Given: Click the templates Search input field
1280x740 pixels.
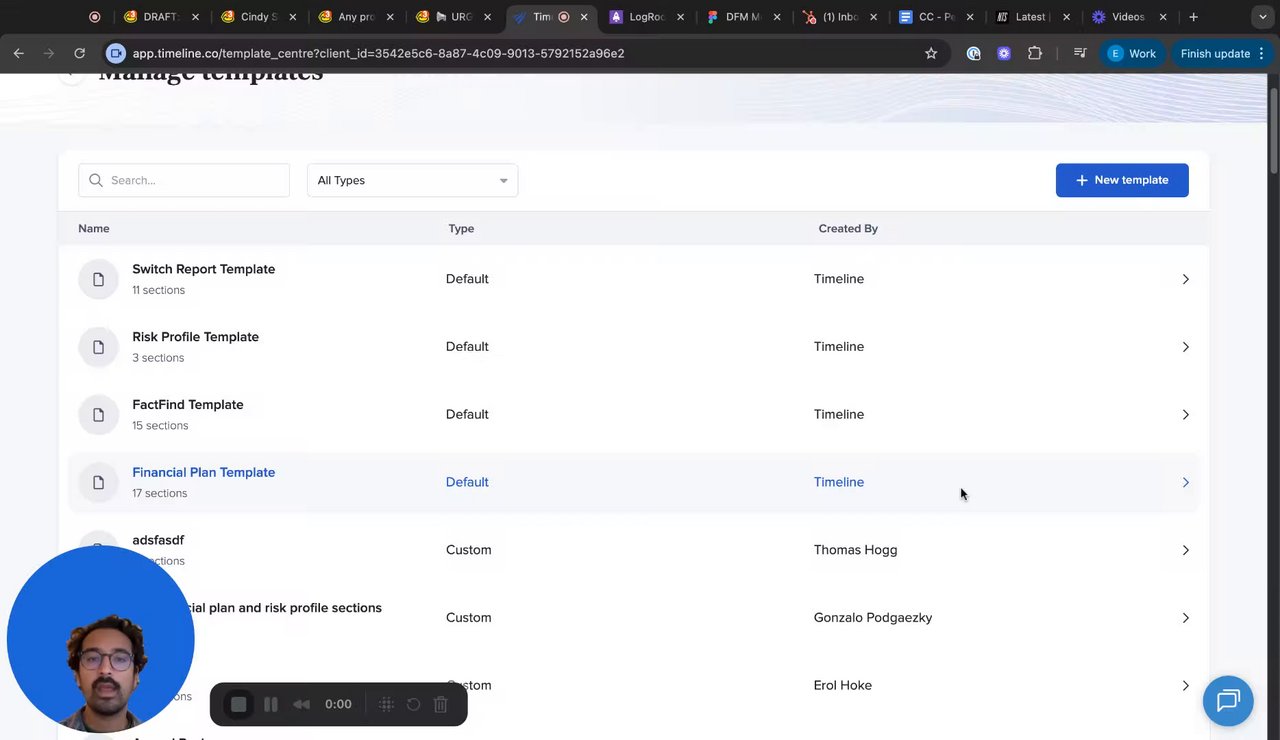Looking at the screenshot, I should [184, 180].
